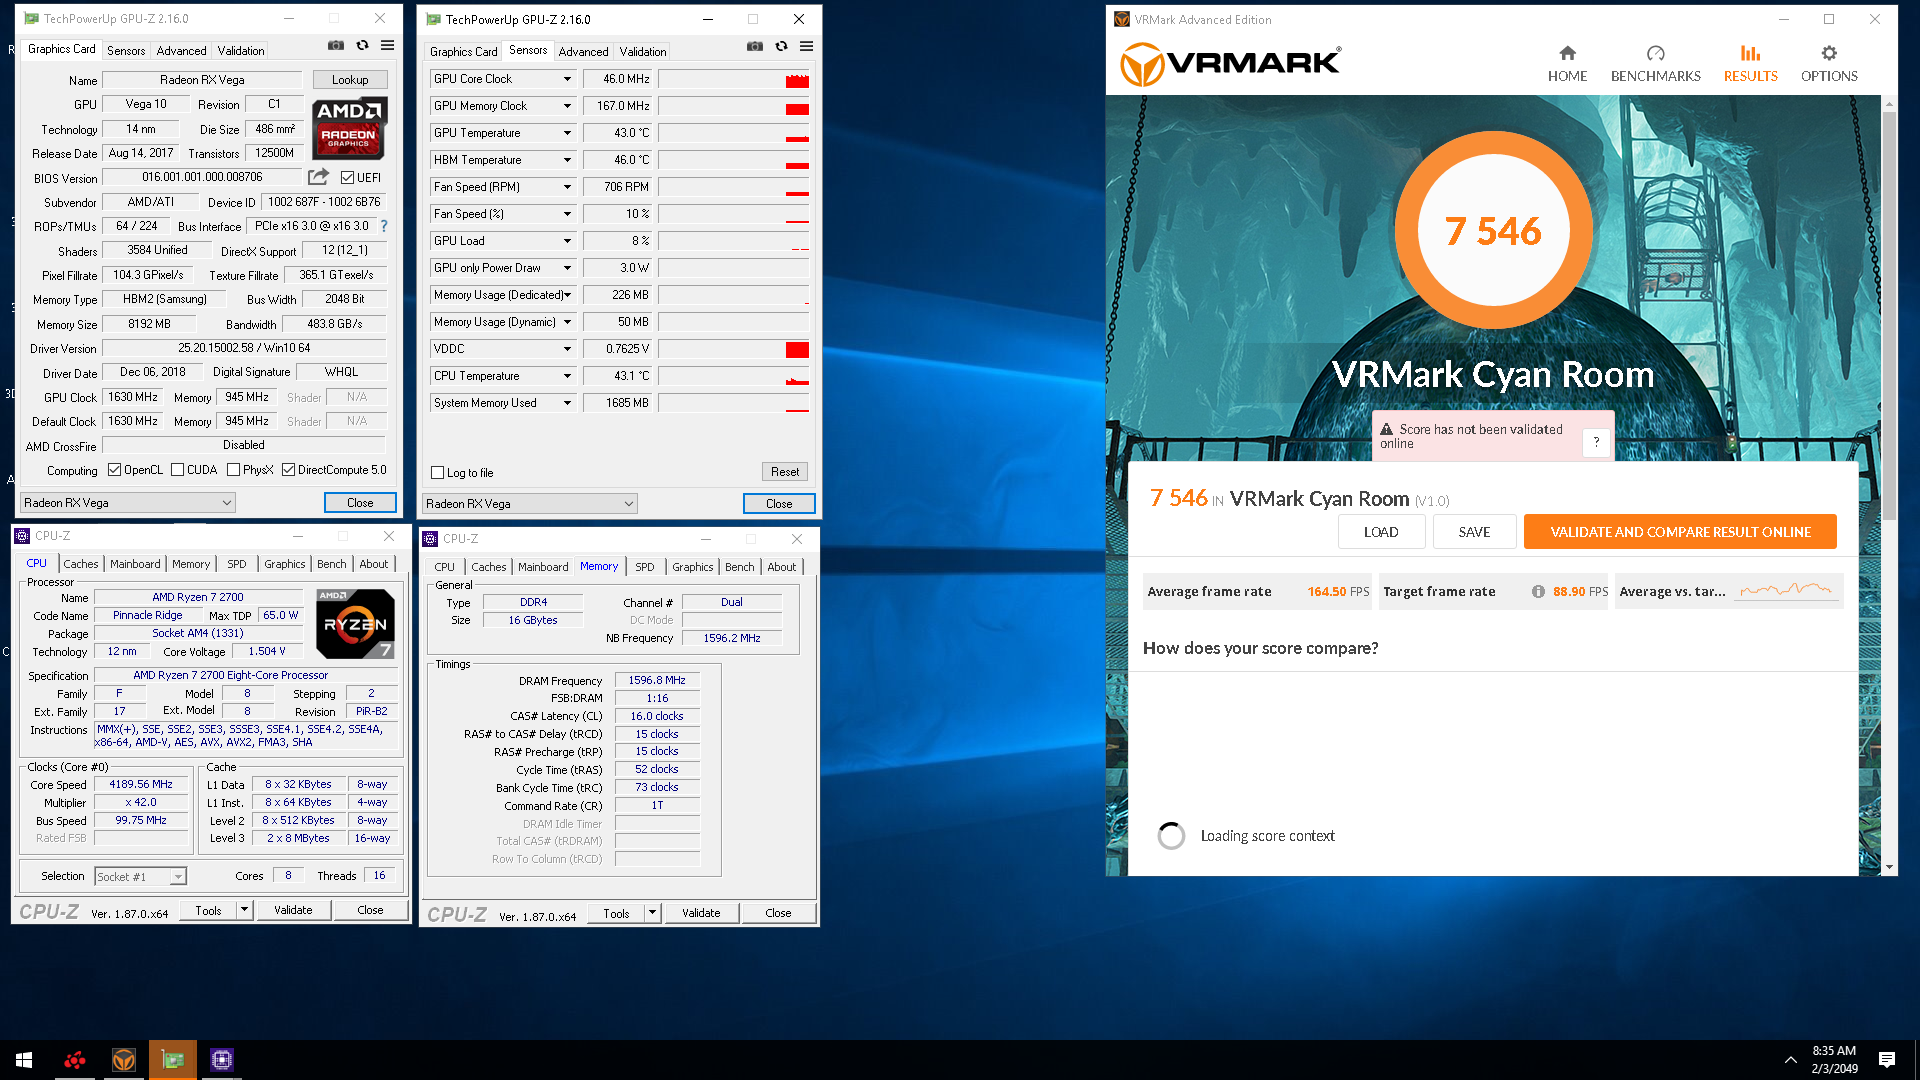
Task: Open Radeon RX Vega dropdown in Graphics Card window
Action: point(128,503)
